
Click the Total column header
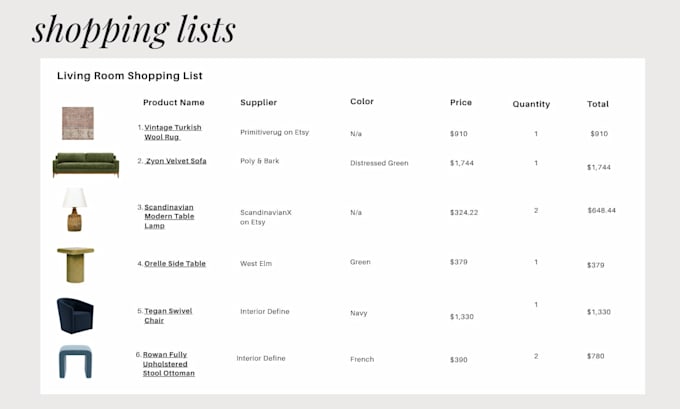598,104
